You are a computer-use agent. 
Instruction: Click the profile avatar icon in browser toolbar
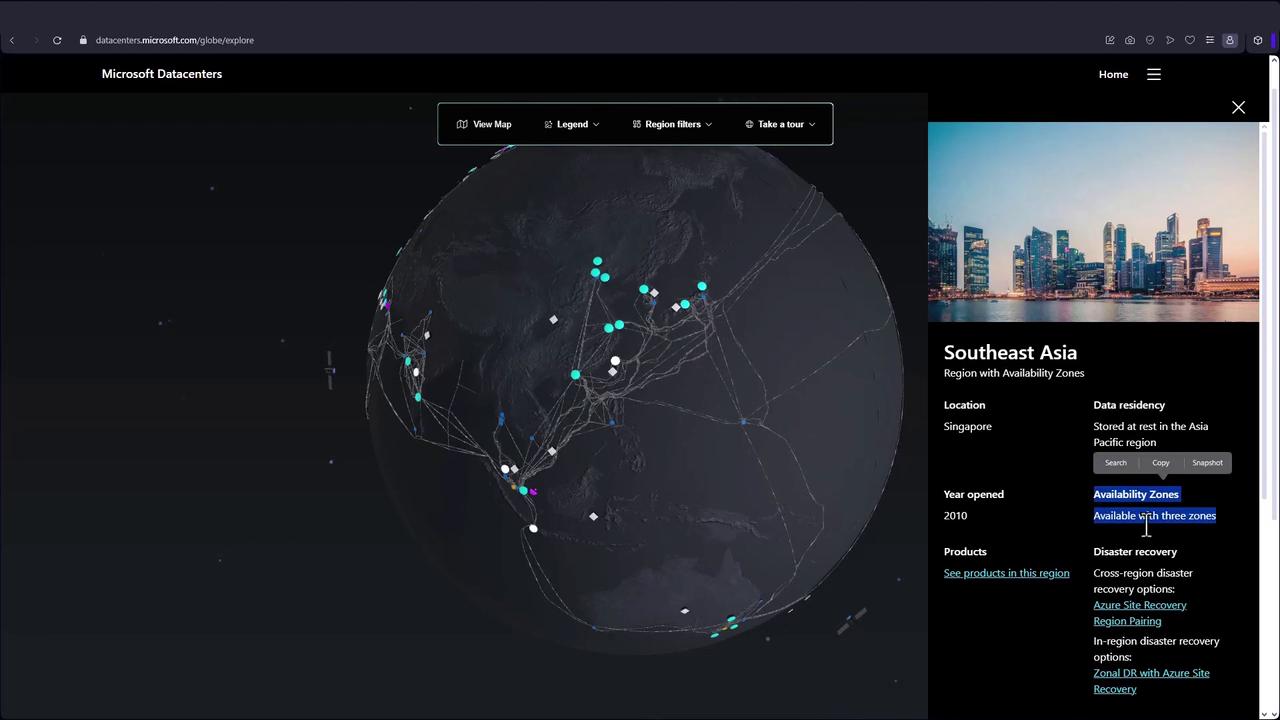coord(1230,40)
